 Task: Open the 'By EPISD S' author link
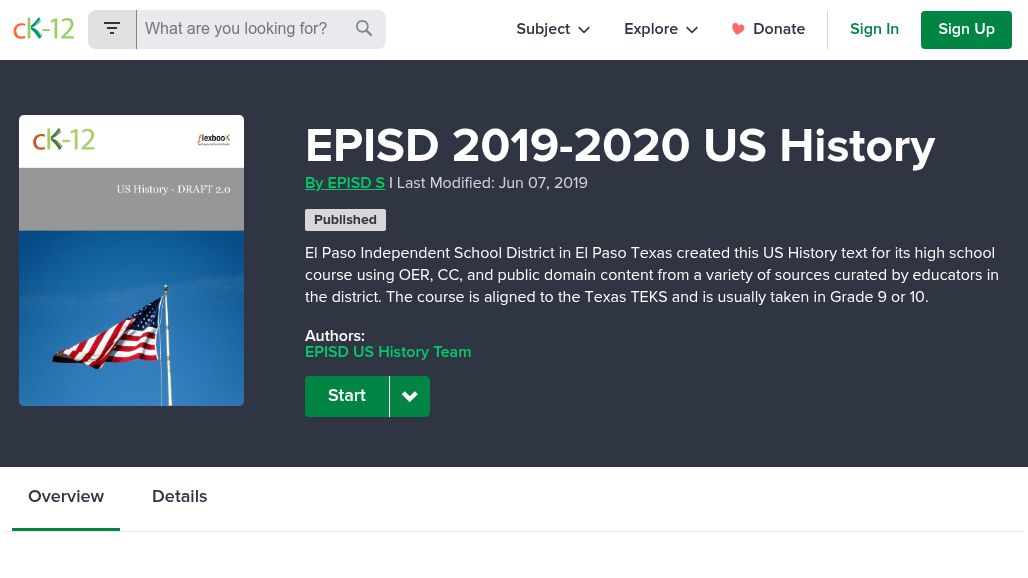tap(345, 183)
